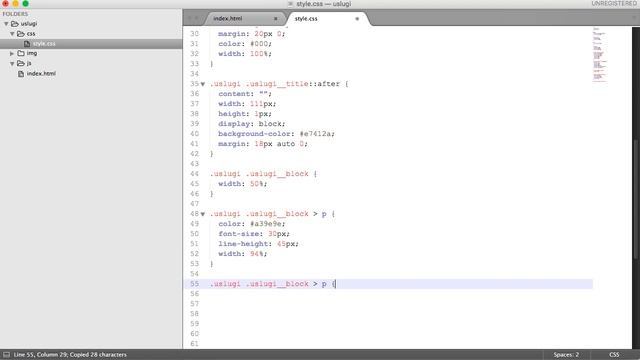Click the style.css file icon in title bar
Image resolution: width=640 pixels, height=360 pixels.
pos(291,4)
